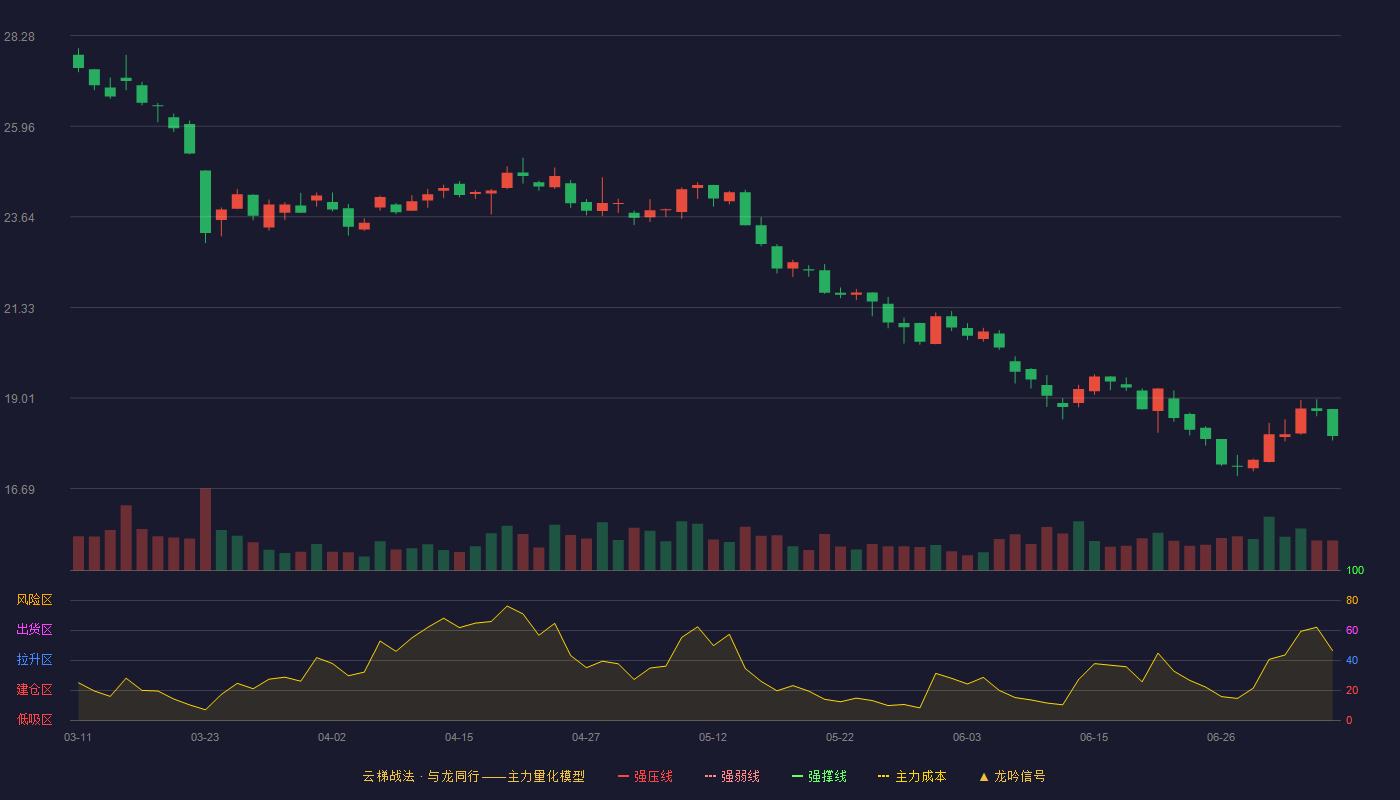Toggle the 强压线 red line legend icon
Image resolution: width=1400 pixels, height=800 pixels.
tap(623, 776)
